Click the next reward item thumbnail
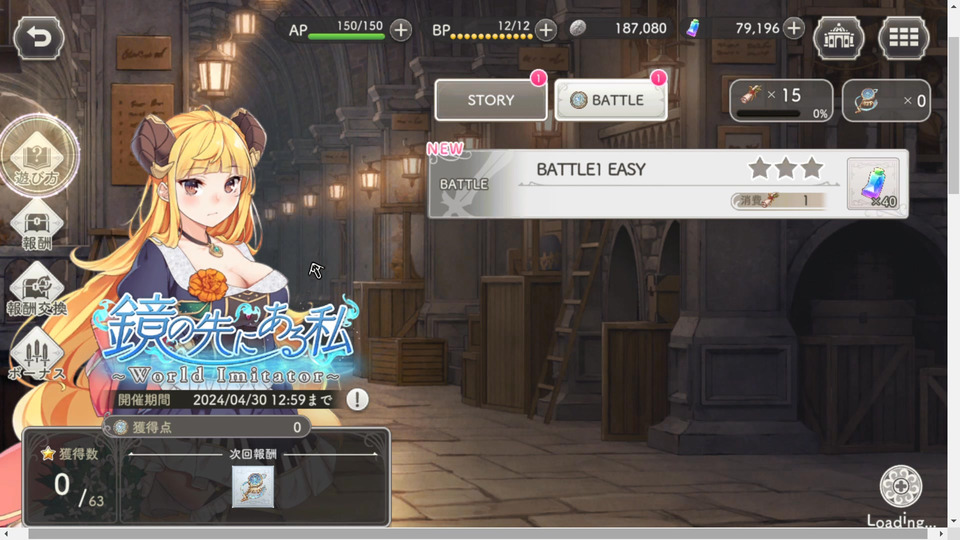 [253, 487]
